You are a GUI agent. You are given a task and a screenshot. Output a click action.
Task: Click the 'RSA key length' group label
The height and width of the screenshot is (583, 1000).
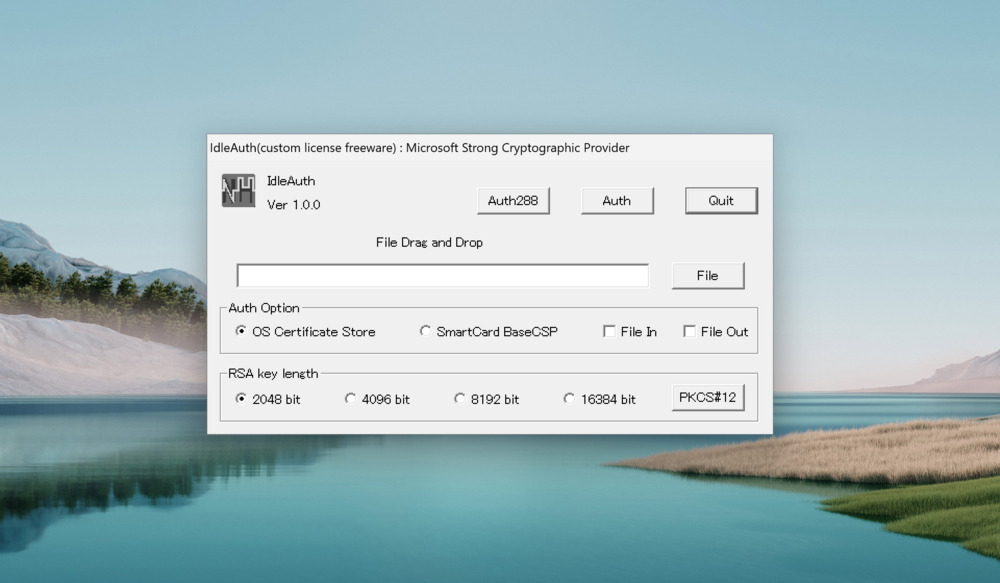(273, 374)
